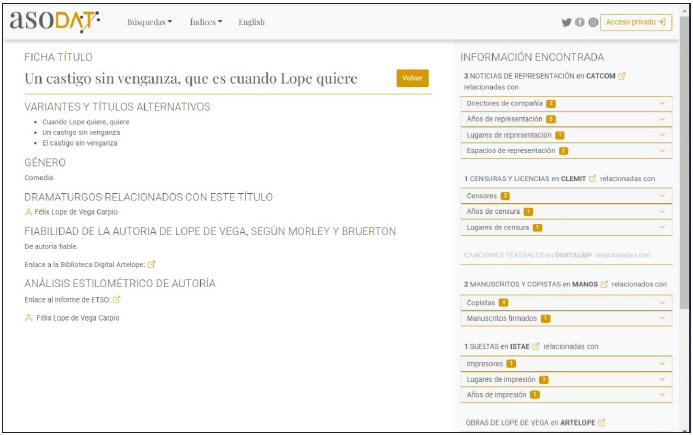Click external link icon beside Biblioteca Digital Artelope
The width and height of the screenshot is (693, 435).
151,265
